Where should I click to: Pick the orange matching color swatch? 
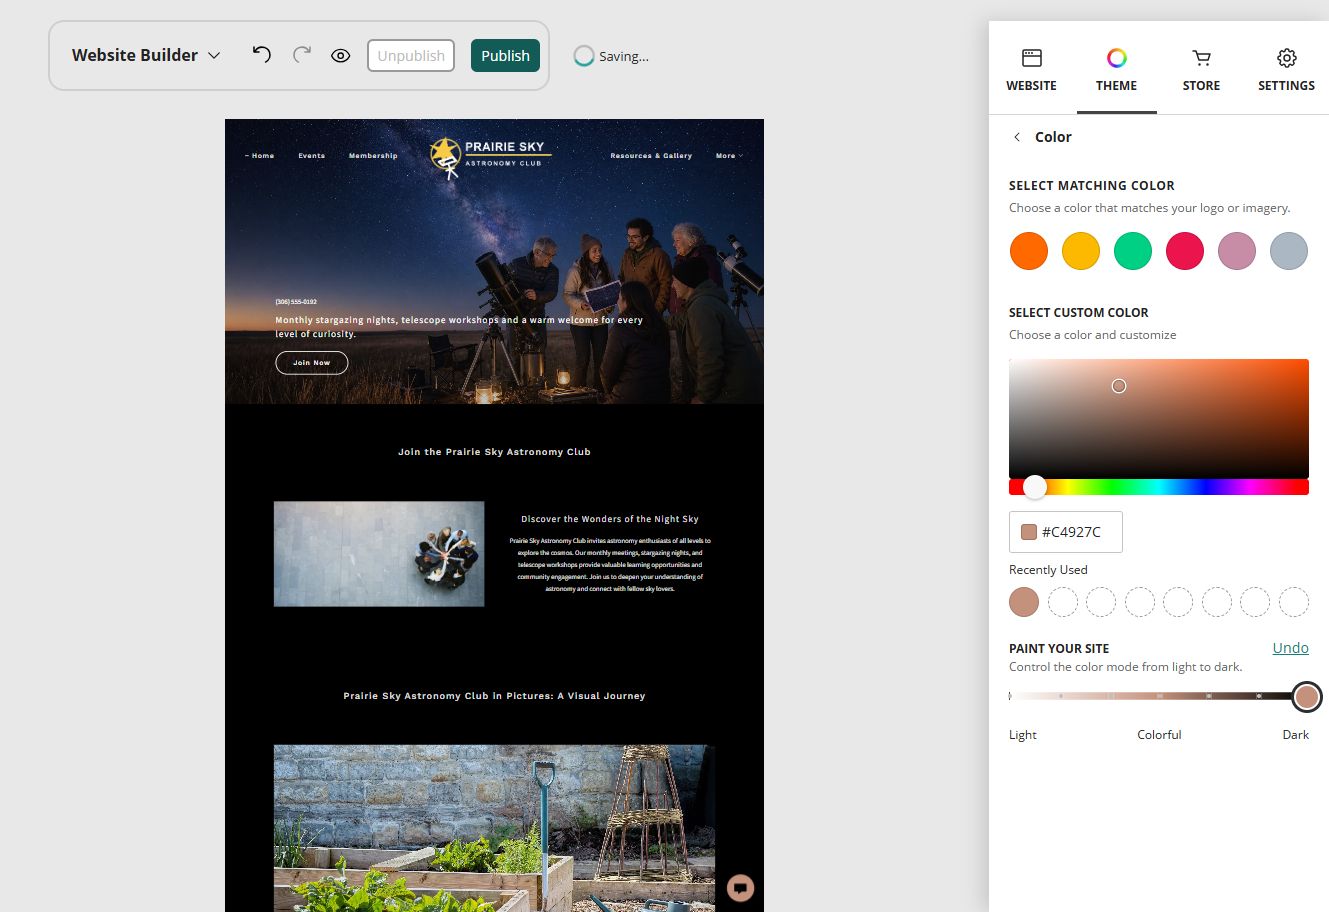(x=1029, y=251)
